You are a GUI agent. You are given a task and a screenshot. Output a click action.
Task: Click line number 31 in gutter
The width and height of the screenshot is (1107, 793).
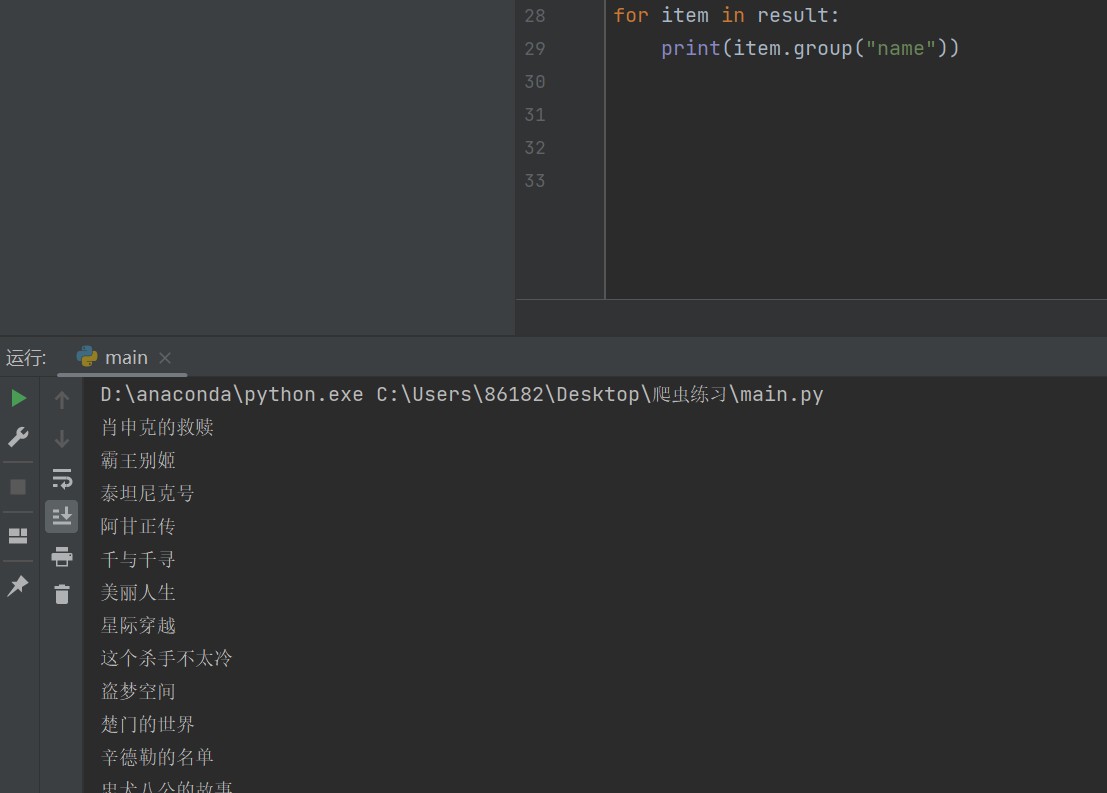click(x=535, y=114)
